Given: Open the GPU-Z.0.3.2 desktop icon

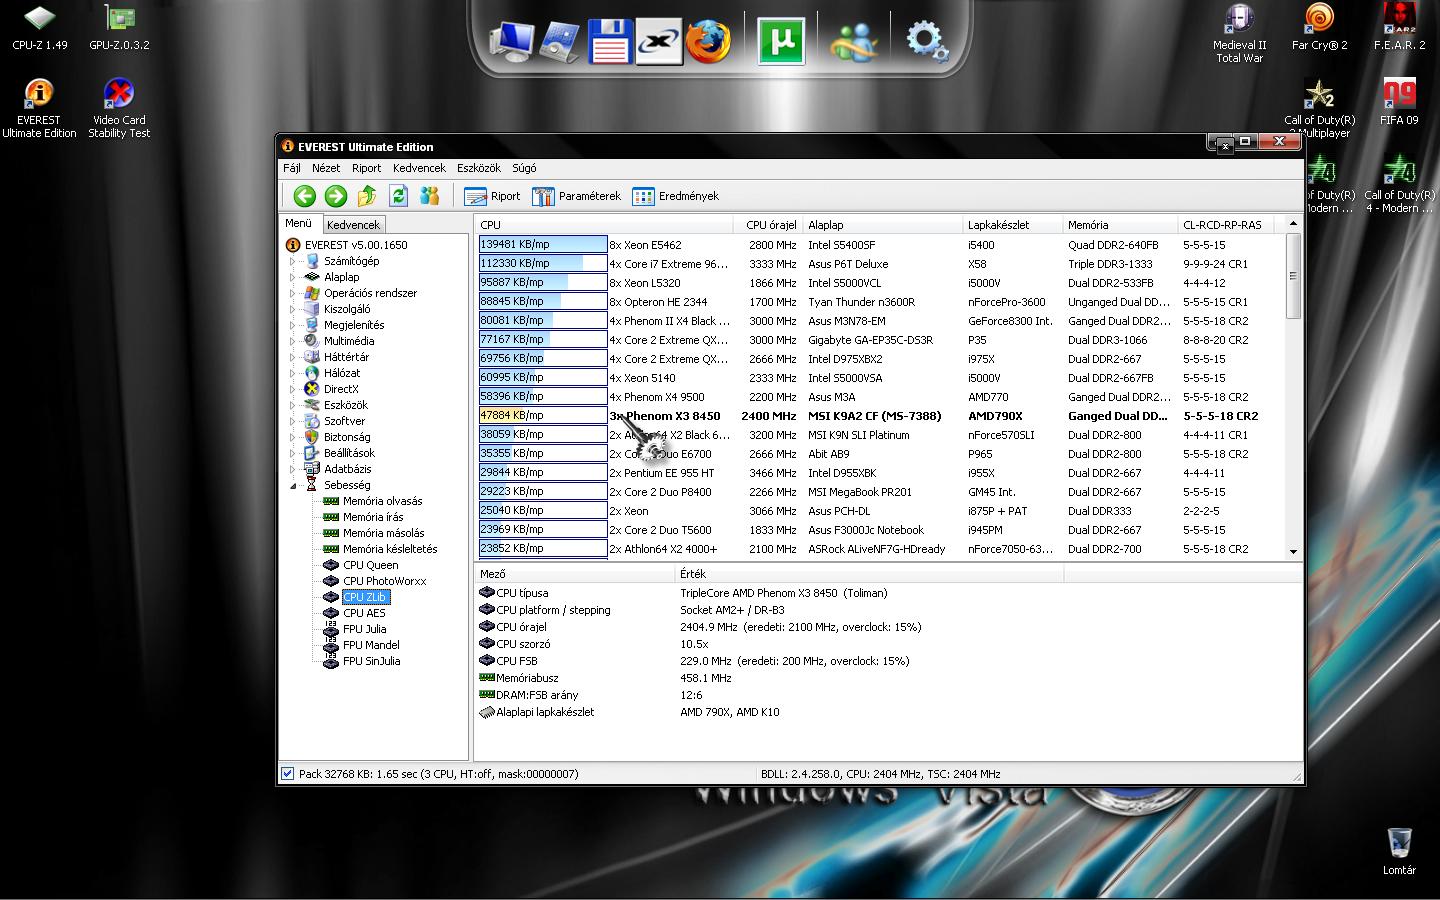Looking at the screenshot, I should 119,28.
